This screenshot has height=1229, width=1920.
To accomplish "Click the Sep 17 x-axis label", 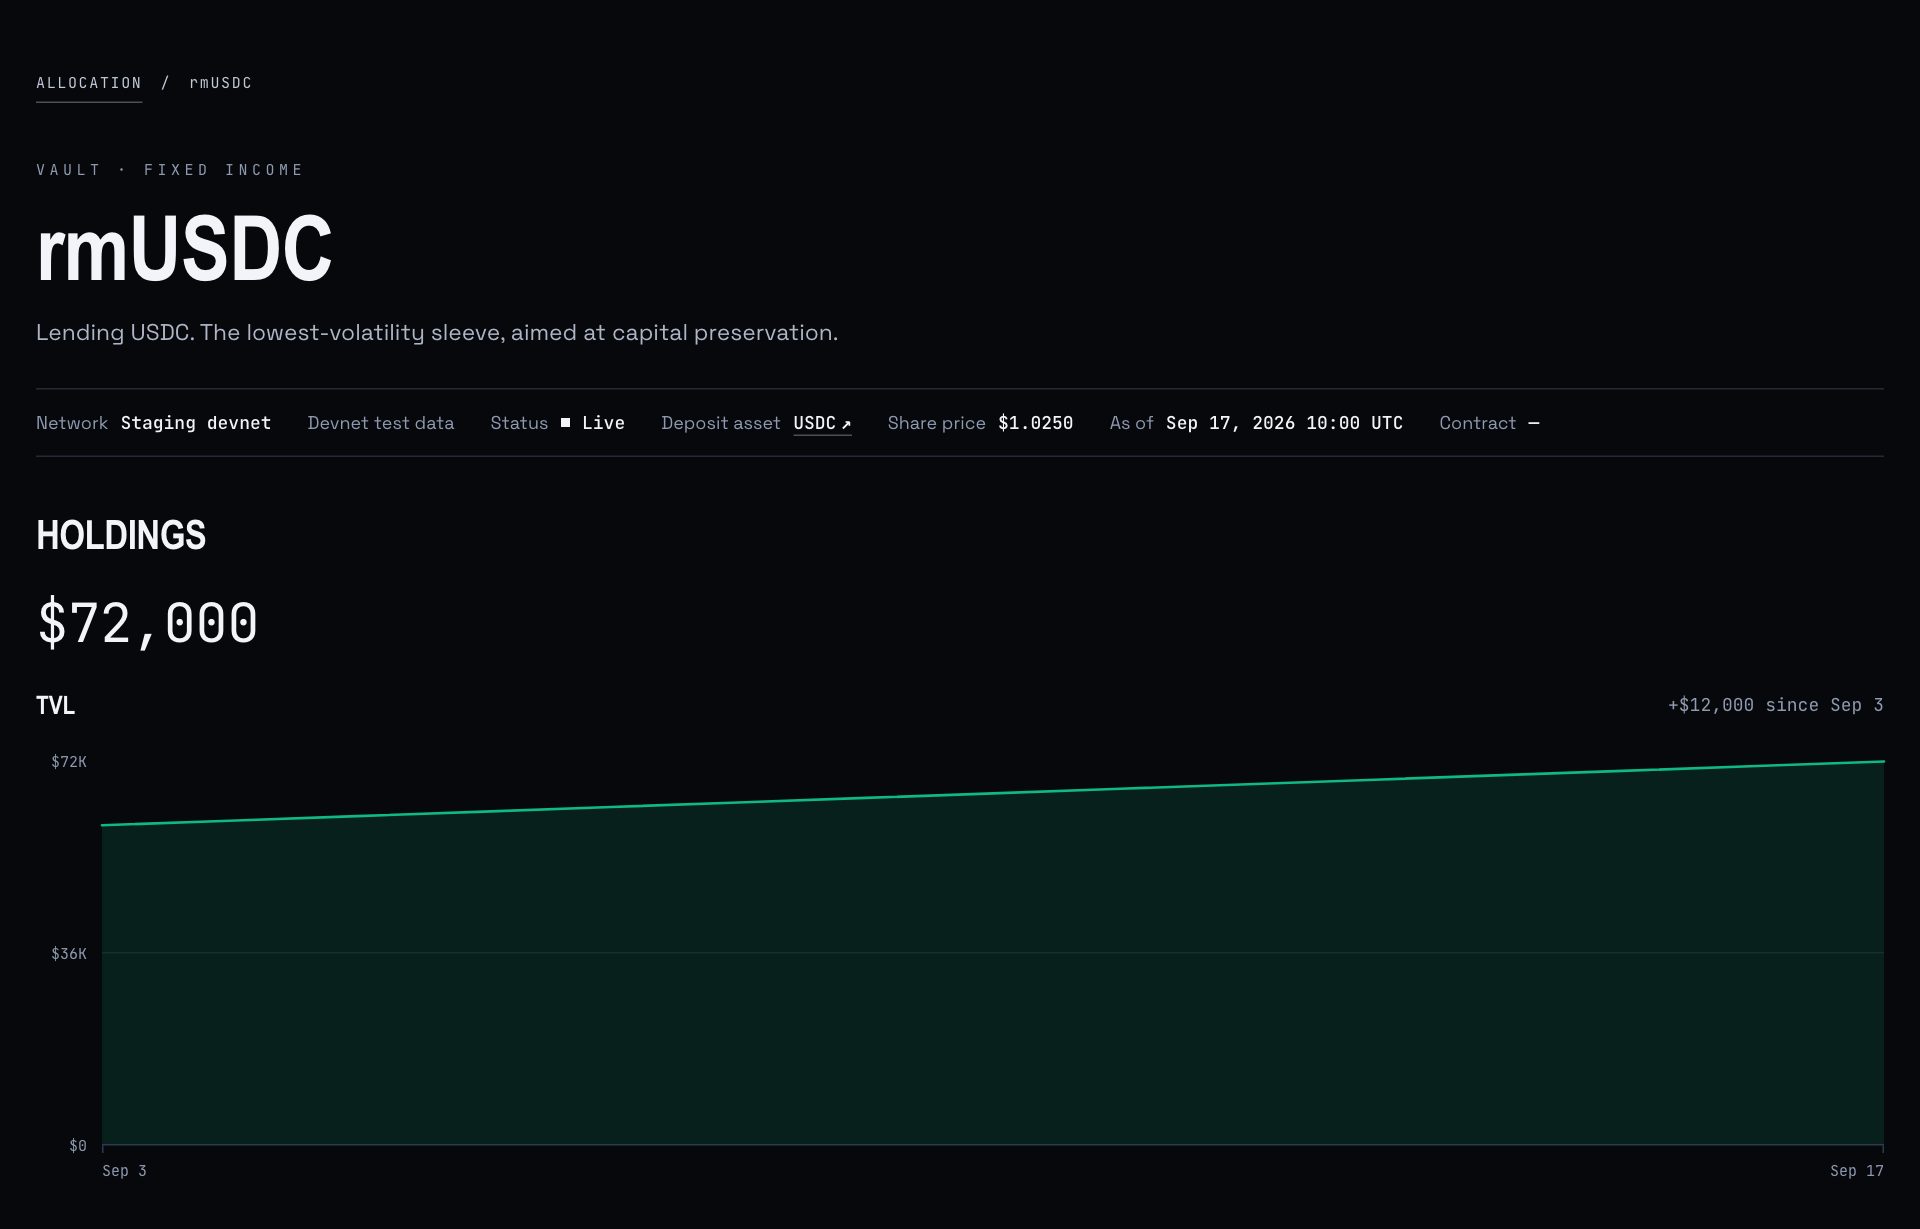I will pos(1857,1171).
